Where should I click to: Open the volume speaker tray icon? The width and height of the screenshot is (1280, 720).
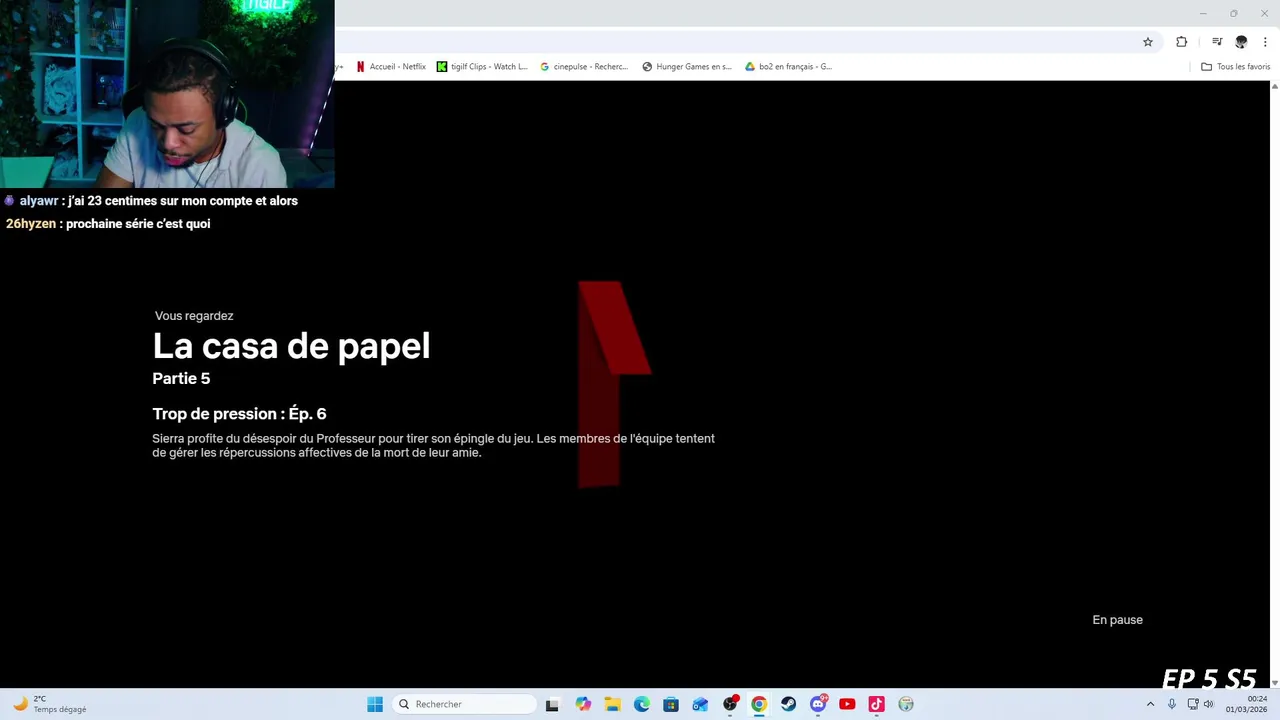[x=1208, y=704]
